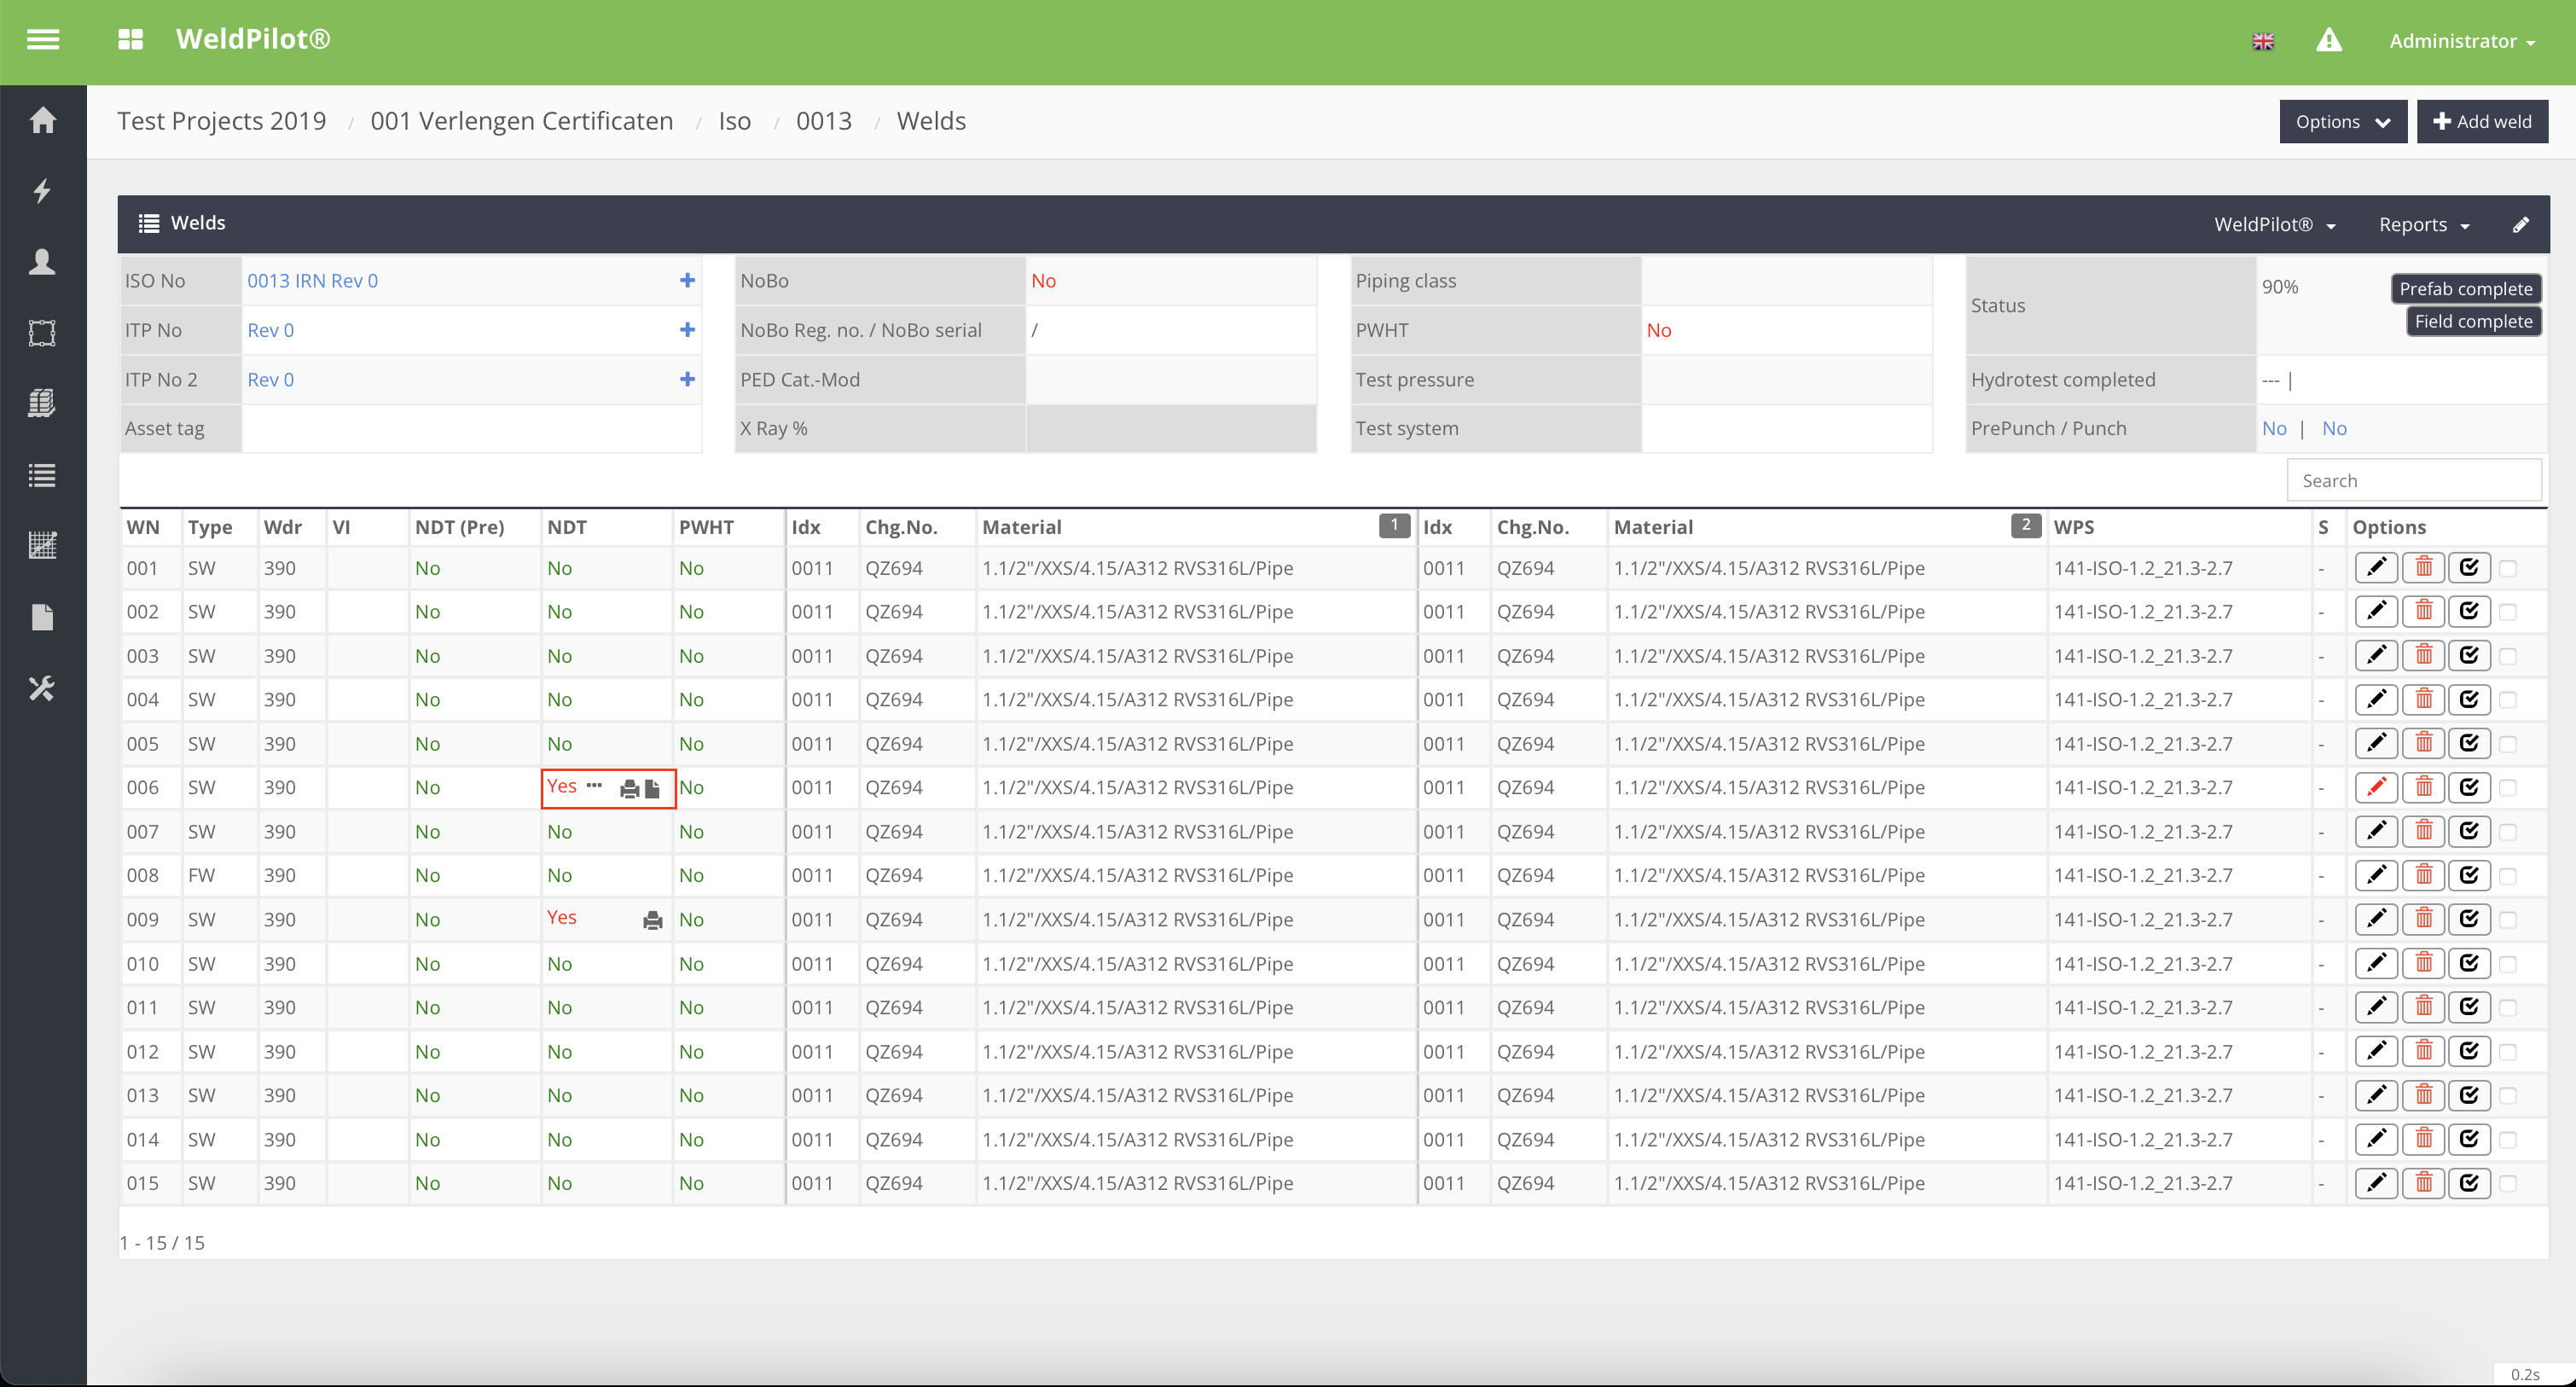Viewport: 2576px width, 1387px height.
Task: Click the Iso breadcrumb item
Action: coord(734,121)
